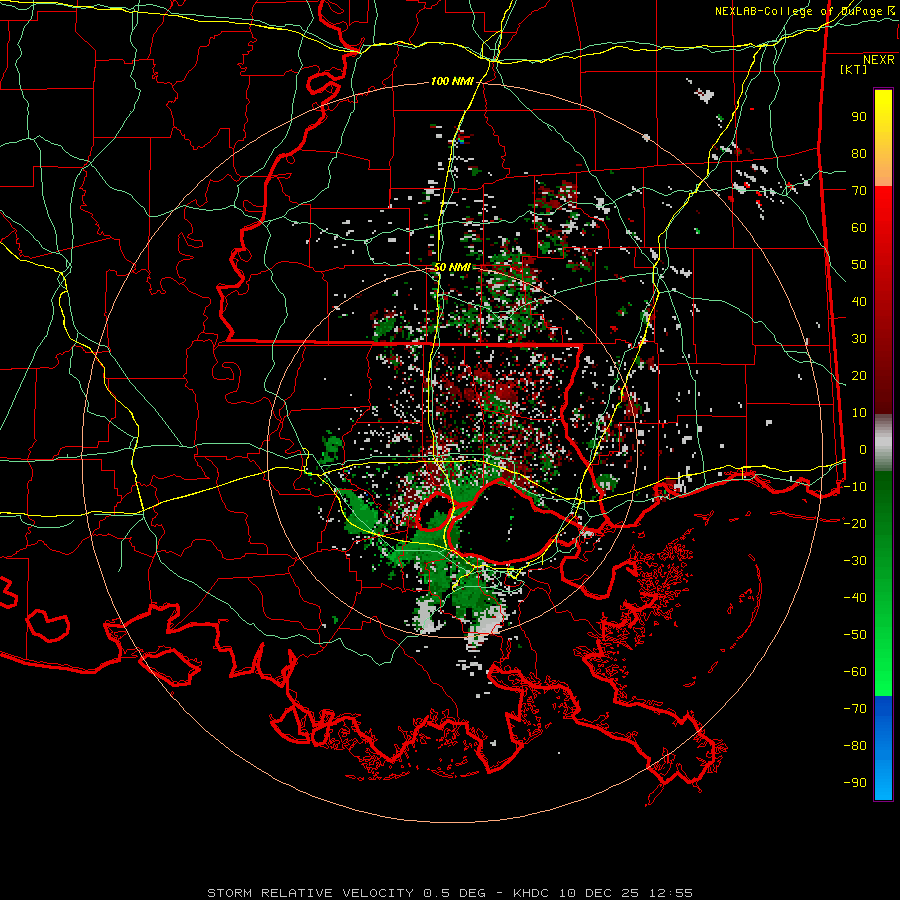Click the -60 knot scale label
900x900 pixels.
click(855, 672)
